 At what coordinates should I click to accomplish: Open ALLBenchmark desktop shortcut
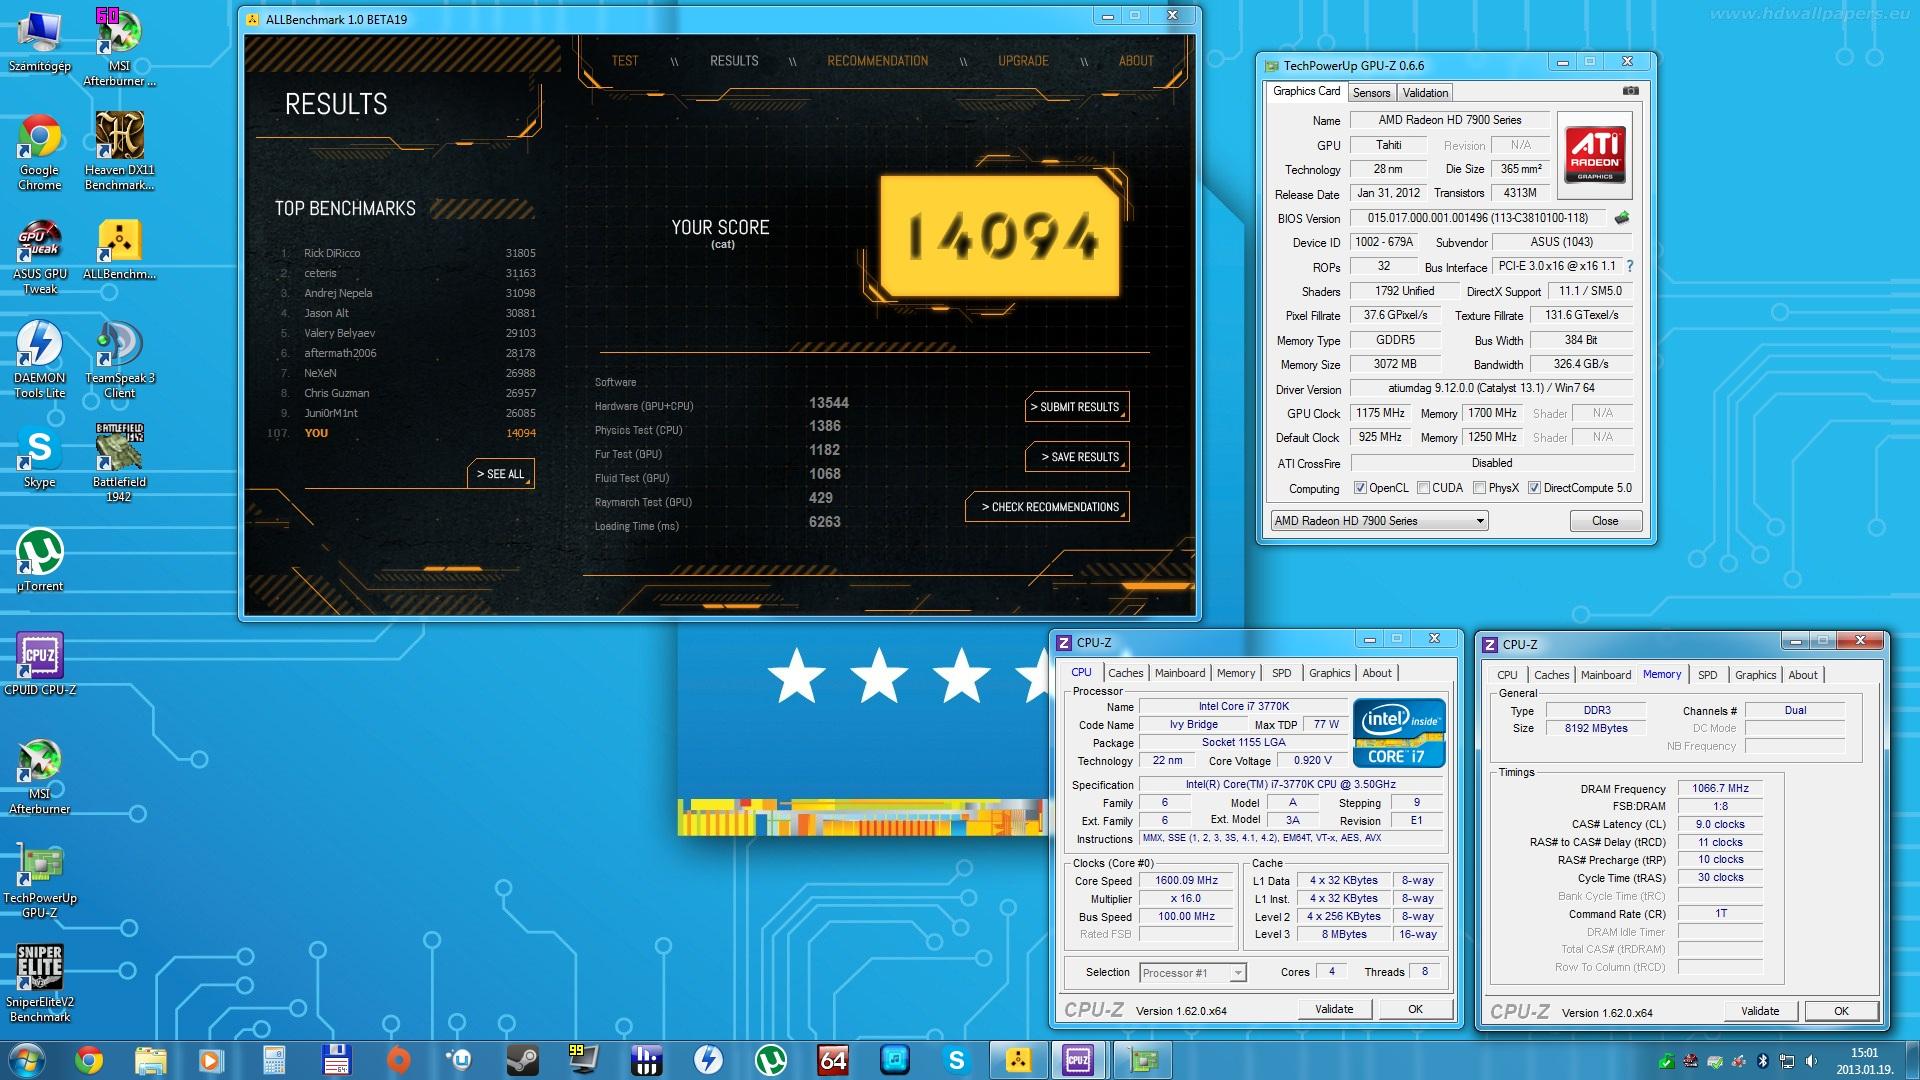coord(119,249)
